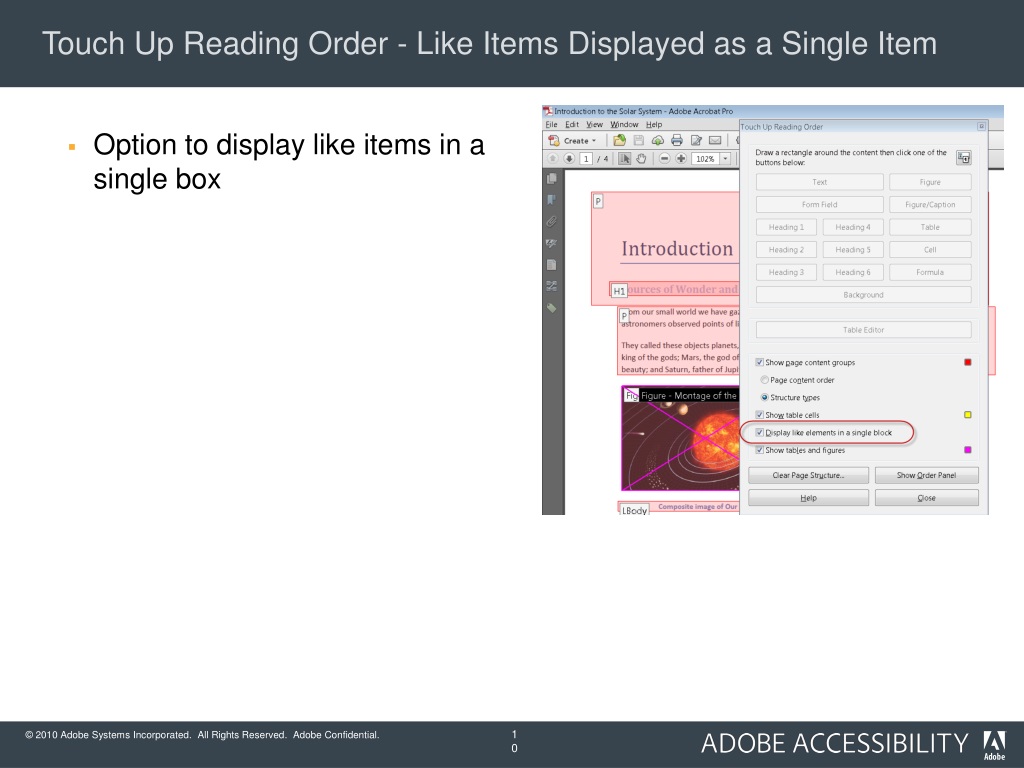The width and height of the screenshot is (1024, 768).
Task: Click the Help button in dialog
Action: (x=808, y=498)
